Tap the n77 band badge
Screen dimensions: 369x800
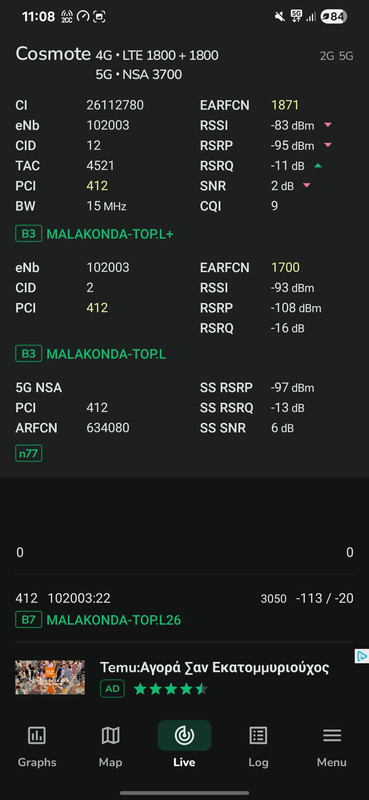[x=29, y=453]
